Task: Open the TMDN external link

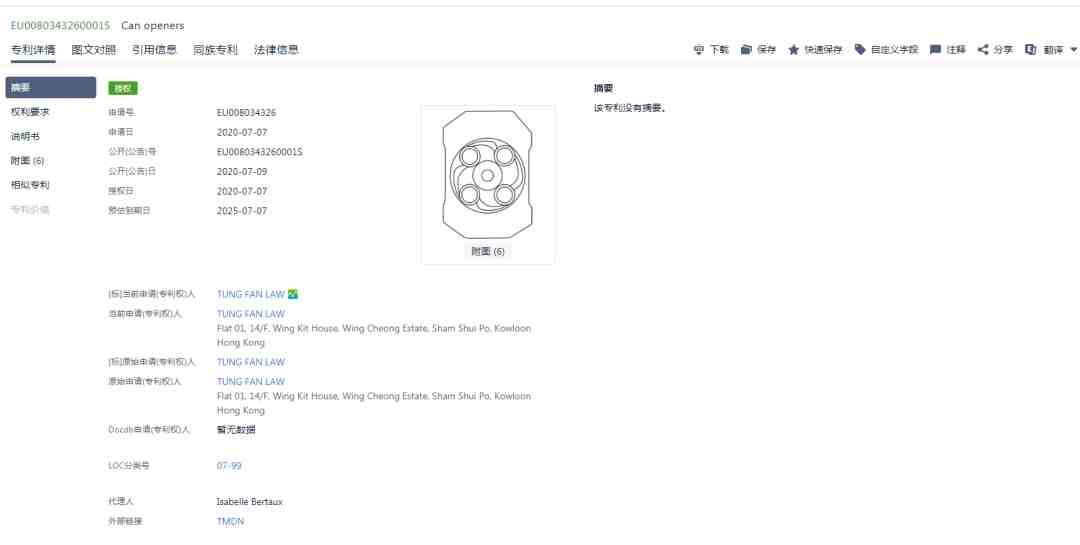Action: pyautogui.click(x=230, y=522)
